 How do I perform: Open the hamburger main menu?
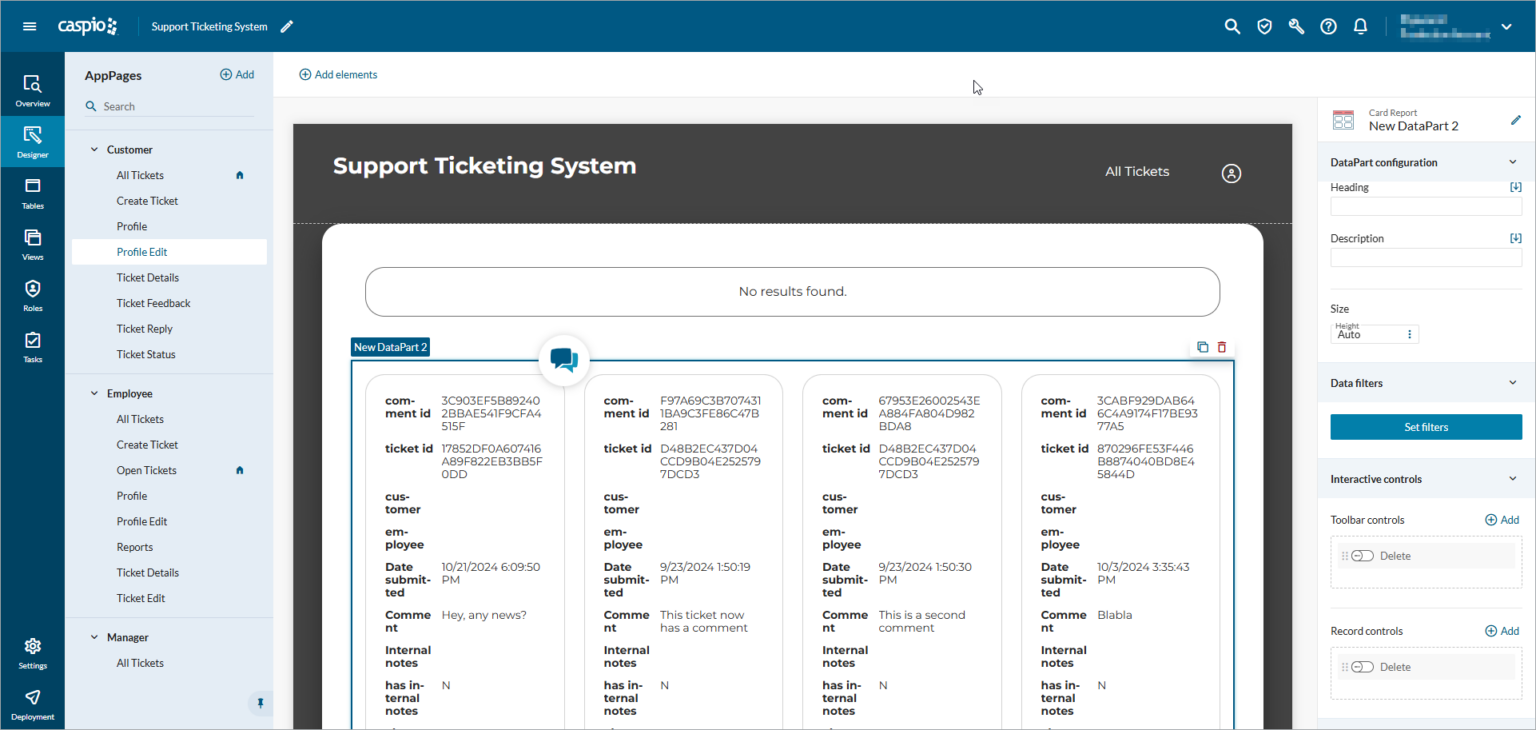click(29, 26)
